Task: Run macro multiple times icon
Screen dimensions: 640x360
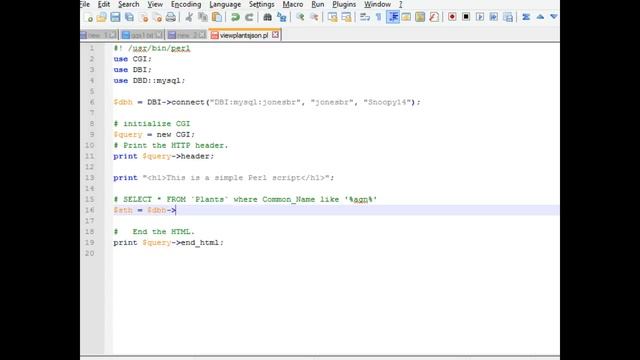Action: (494, 17)
